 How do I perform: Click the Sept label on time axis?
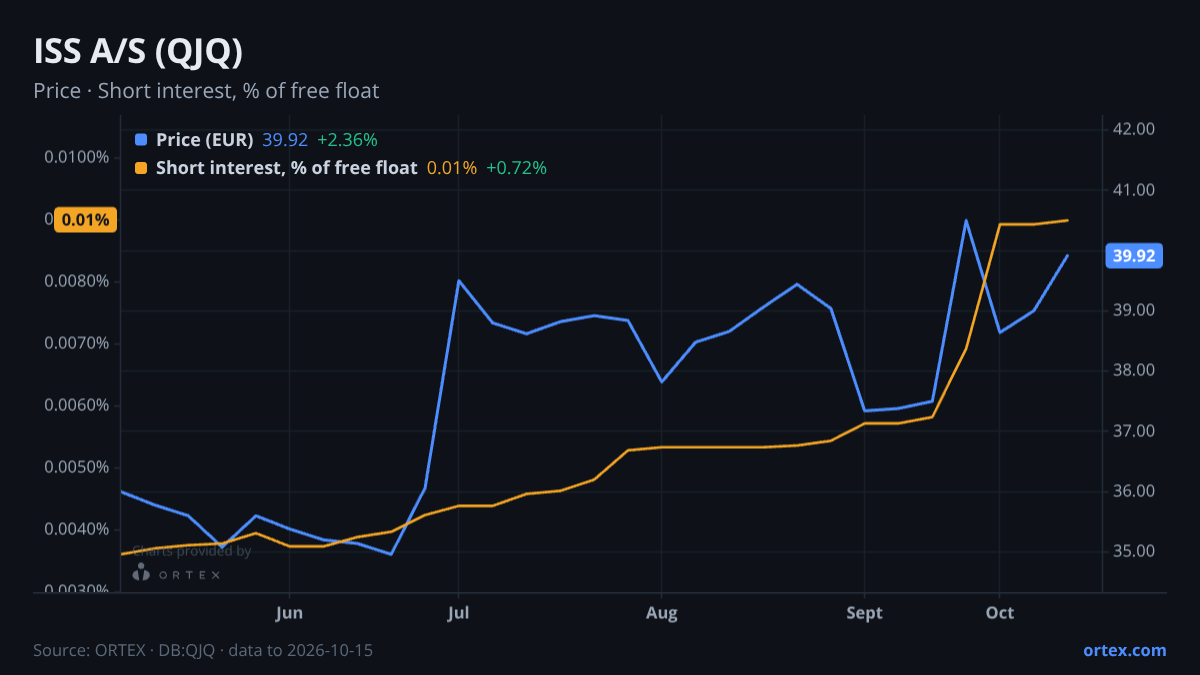tap(864, 613)
